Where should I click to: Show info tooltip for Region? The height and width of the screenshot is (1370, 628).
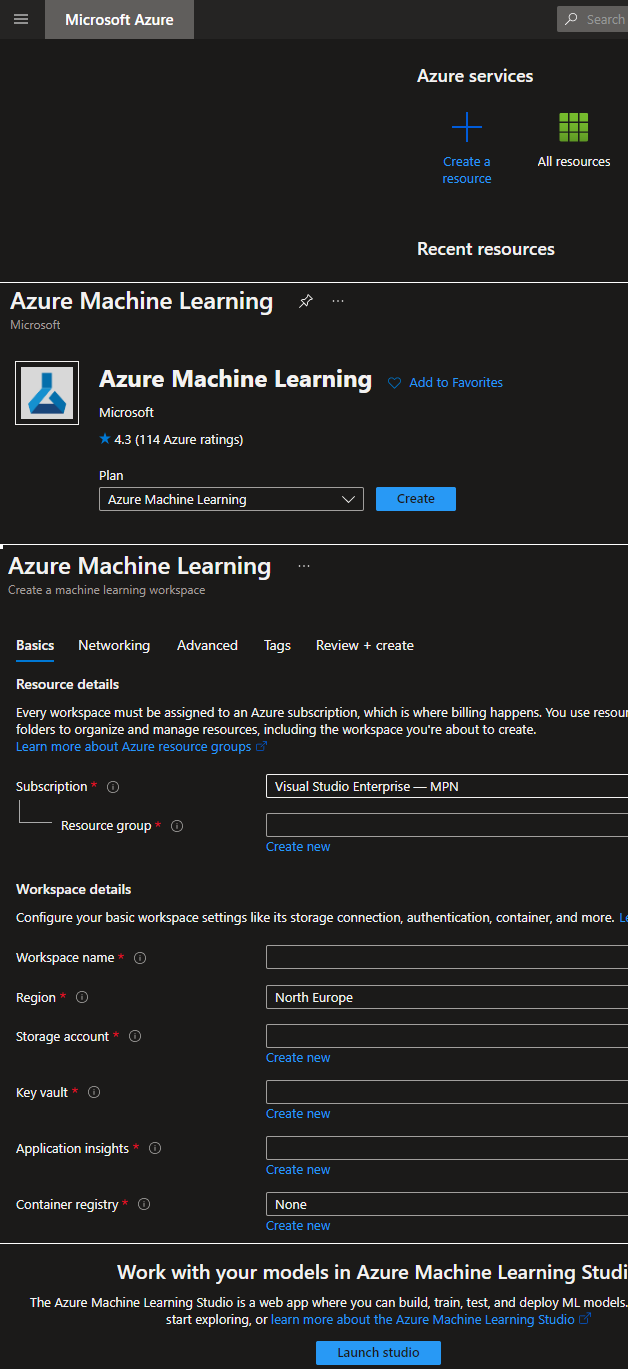pos(82,997)
